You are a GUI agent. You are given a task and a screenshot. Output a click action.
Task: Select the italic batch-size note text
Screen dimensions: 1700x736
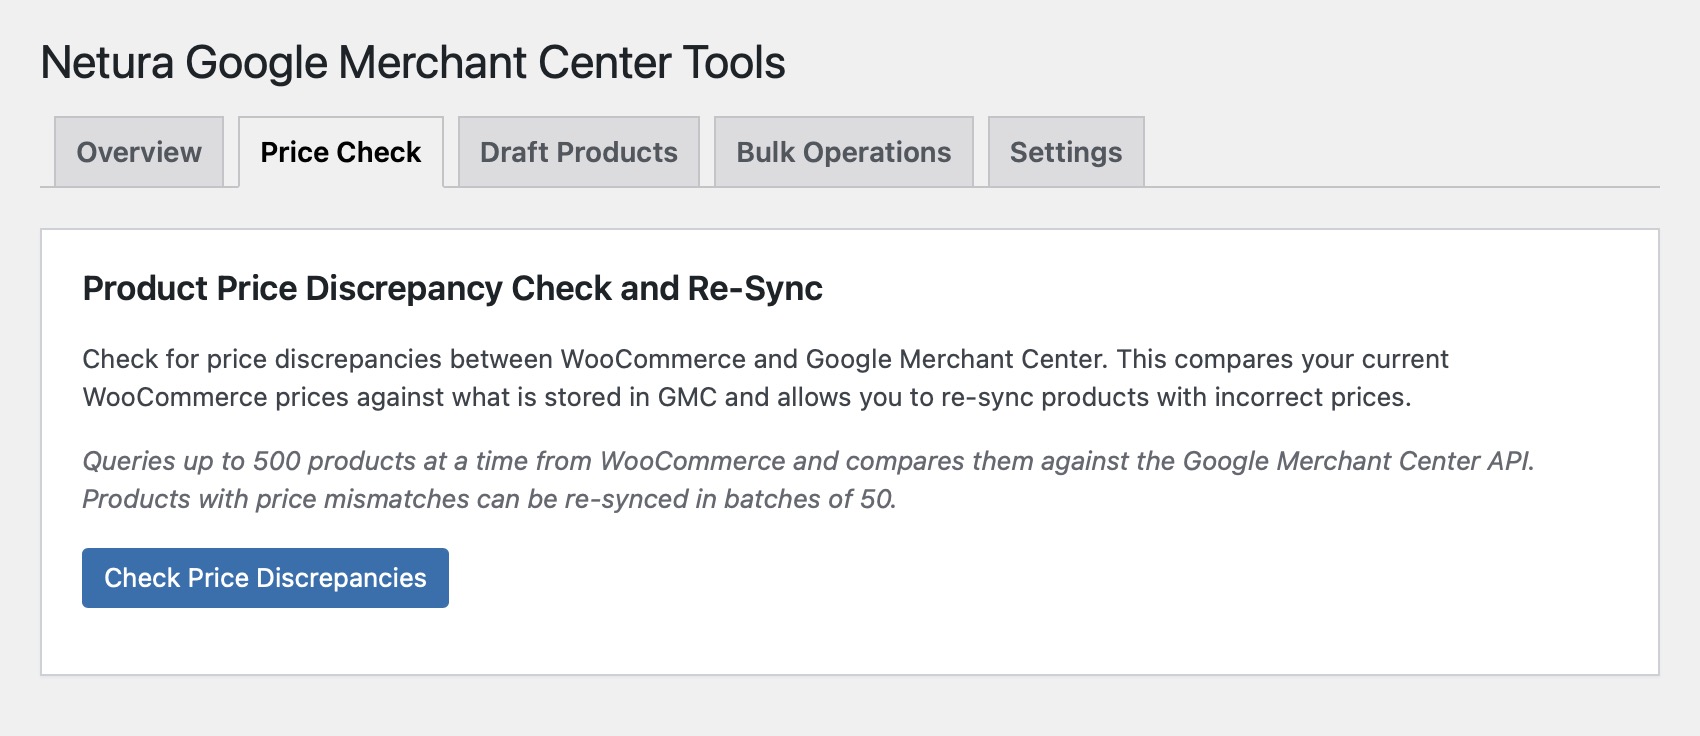pyautogui.click(x=810, y=478)
